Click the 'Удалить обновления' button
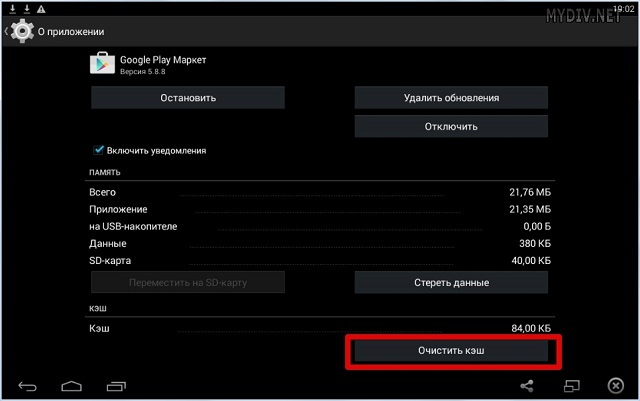This screenshot has width=640, height=401. click(x=451, y=98)
